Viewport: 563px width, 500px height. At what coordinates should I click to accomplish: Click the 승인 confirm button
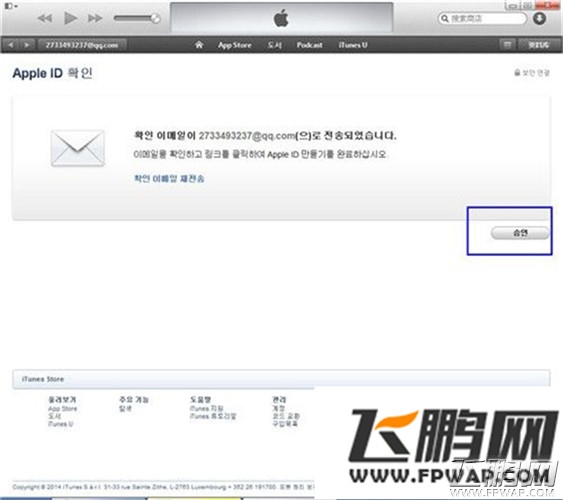(x=520, y=233)
